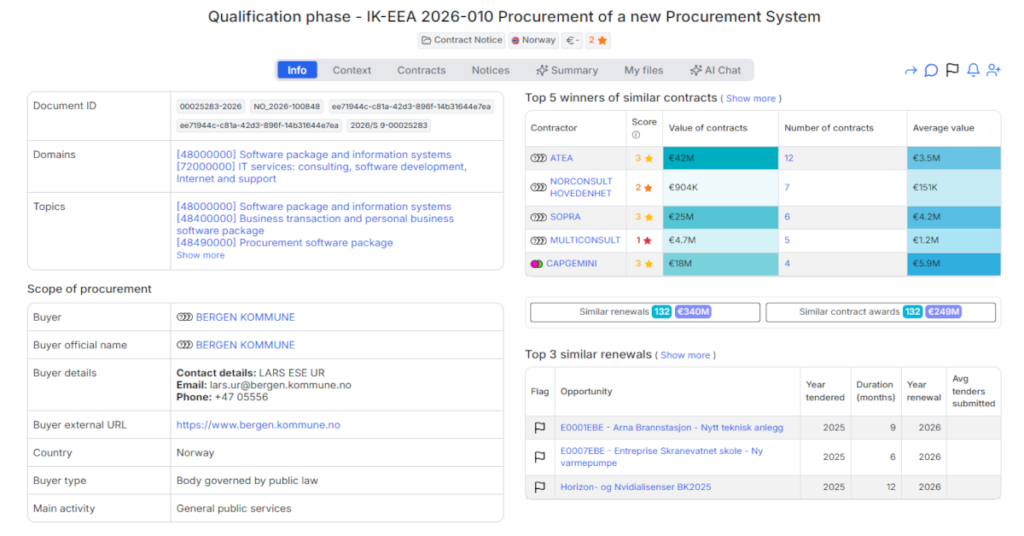Viewport: 1024px width, 536px height.
Task: Open the comment bubble icon
Action: (x=931, y=70)
